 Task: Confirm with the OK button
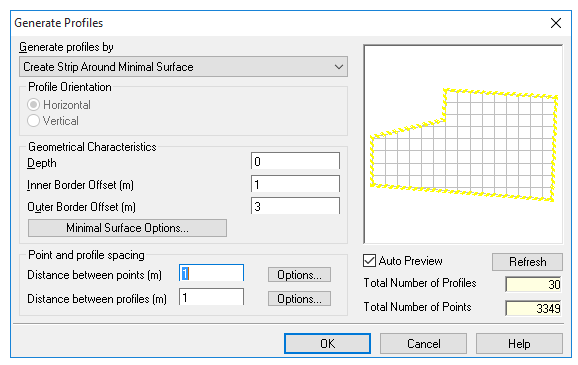tap(327, 344)
